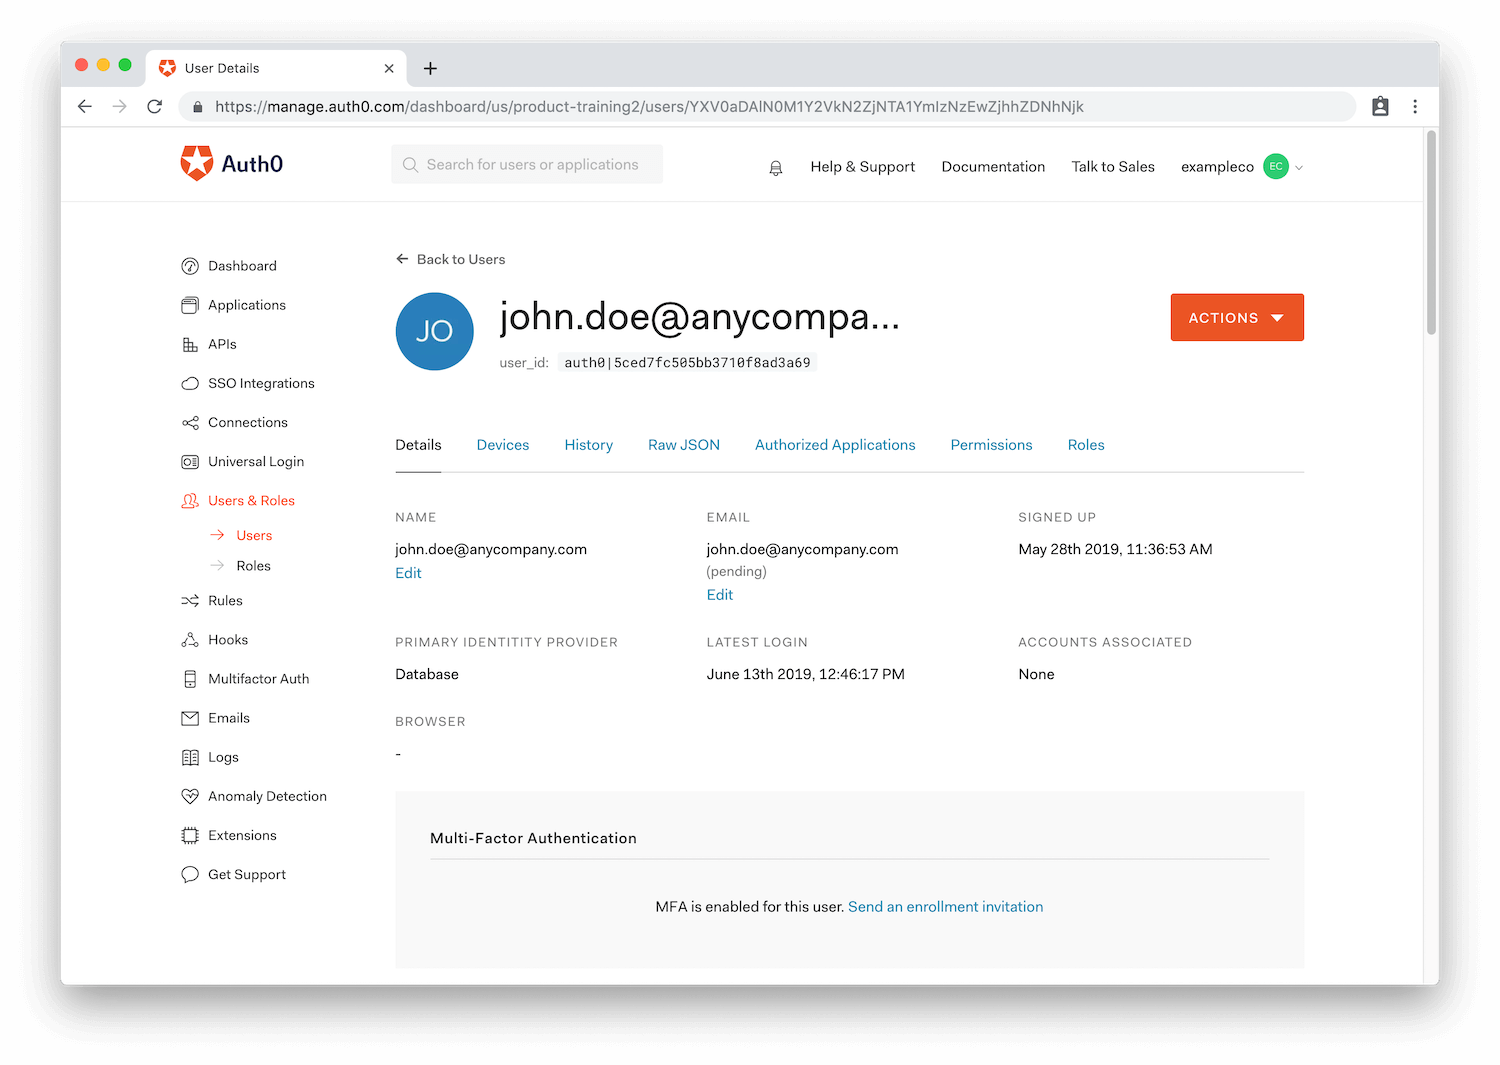The height and width of the screenshot is (1065, 1500).
Task: Click the Auth0 logo
Action: 232,164
